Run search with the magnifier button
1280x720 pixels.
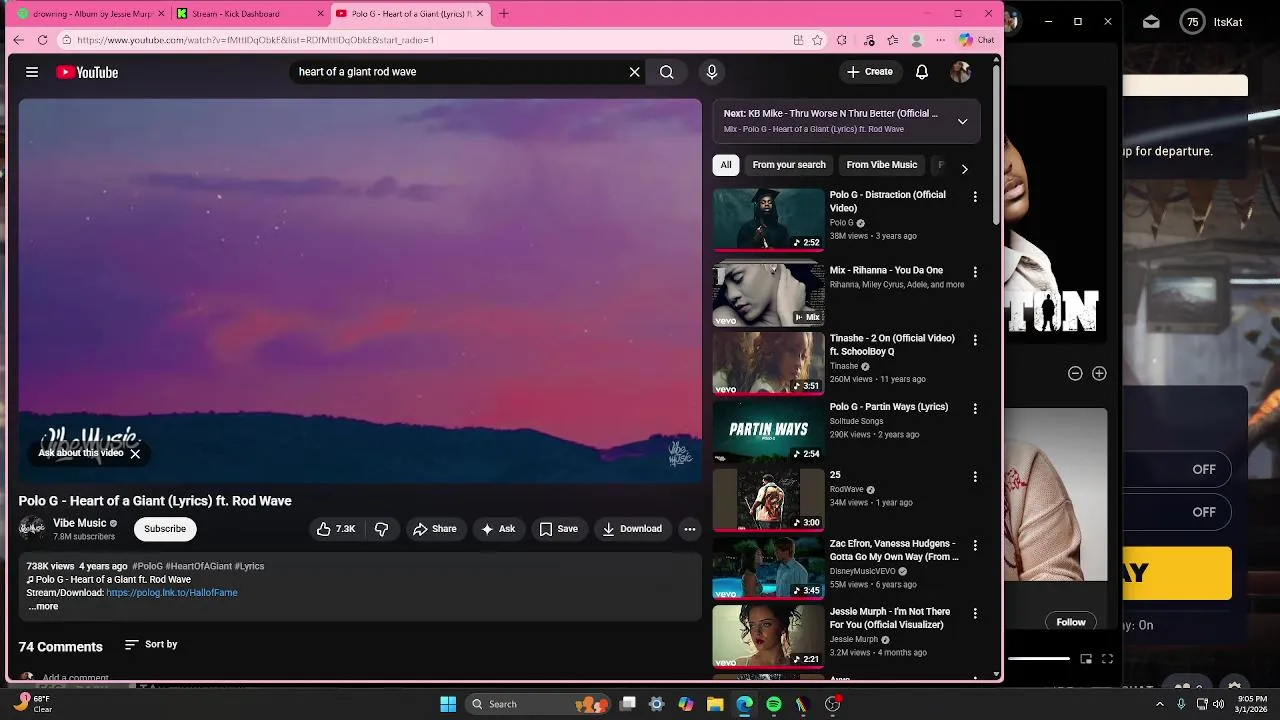point(667,72)
